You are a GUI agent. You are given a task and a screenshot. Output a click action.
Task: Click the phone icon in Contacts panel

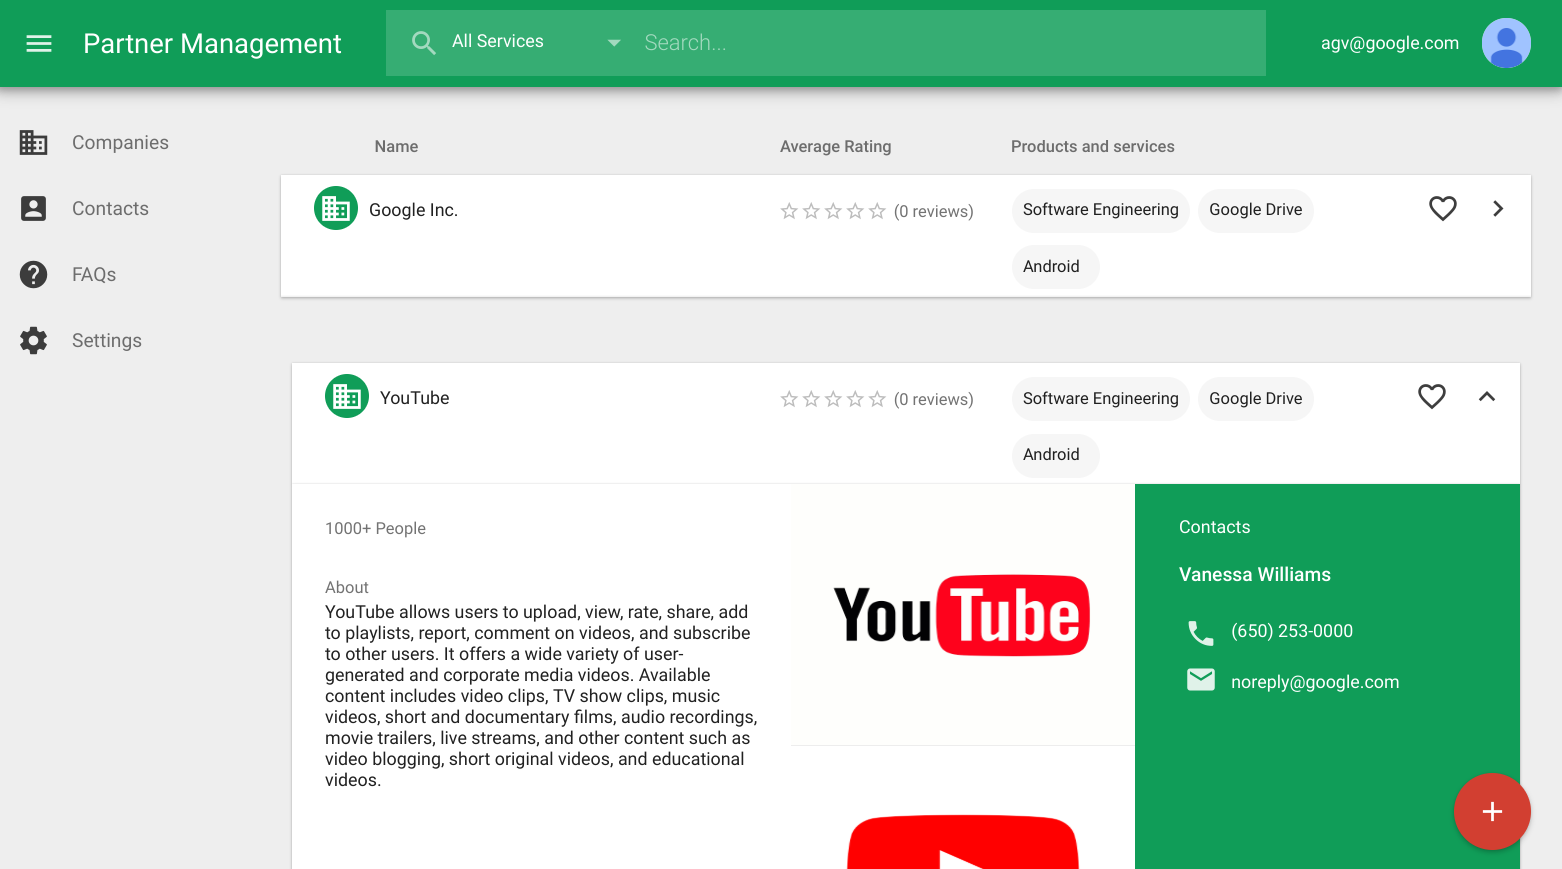tap(1200, 632)
